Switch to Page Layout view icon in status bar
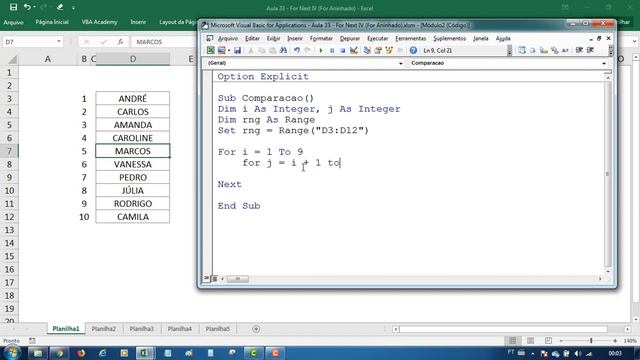 pos(530,340)
